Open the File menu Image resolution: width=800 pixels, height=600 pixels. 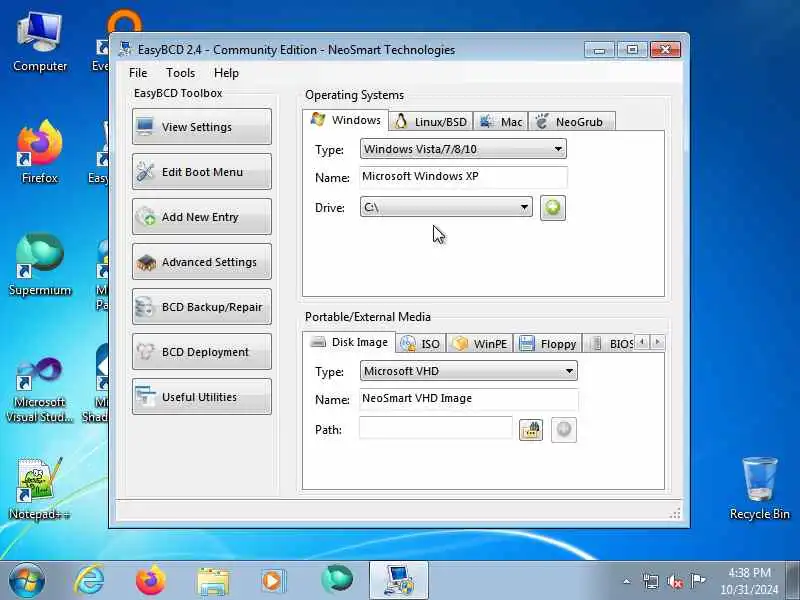138,73
